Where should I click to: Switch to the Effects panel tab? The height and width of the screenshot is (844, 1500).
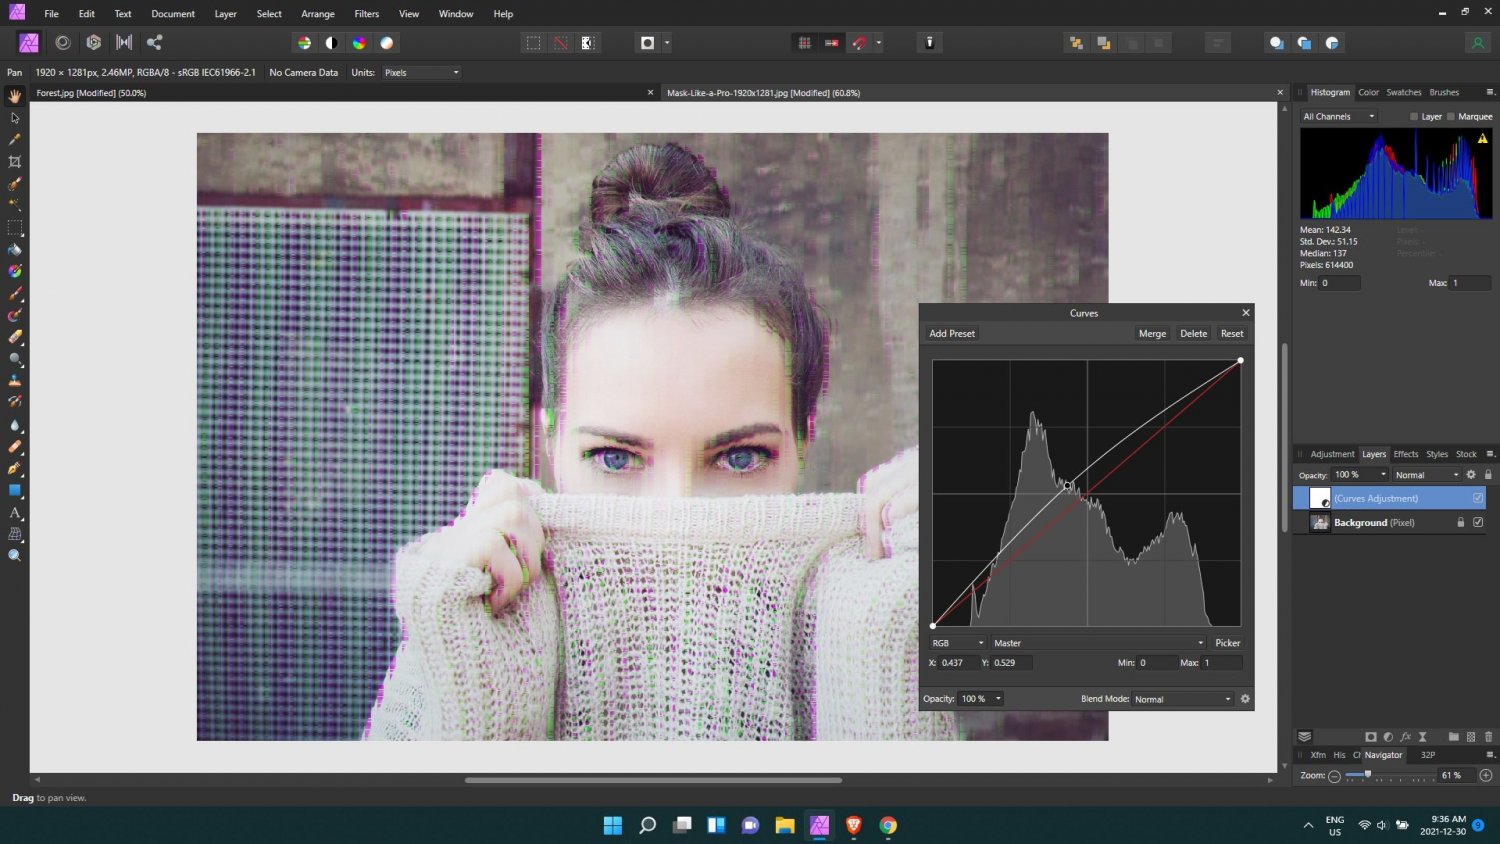coord(1405,454)
